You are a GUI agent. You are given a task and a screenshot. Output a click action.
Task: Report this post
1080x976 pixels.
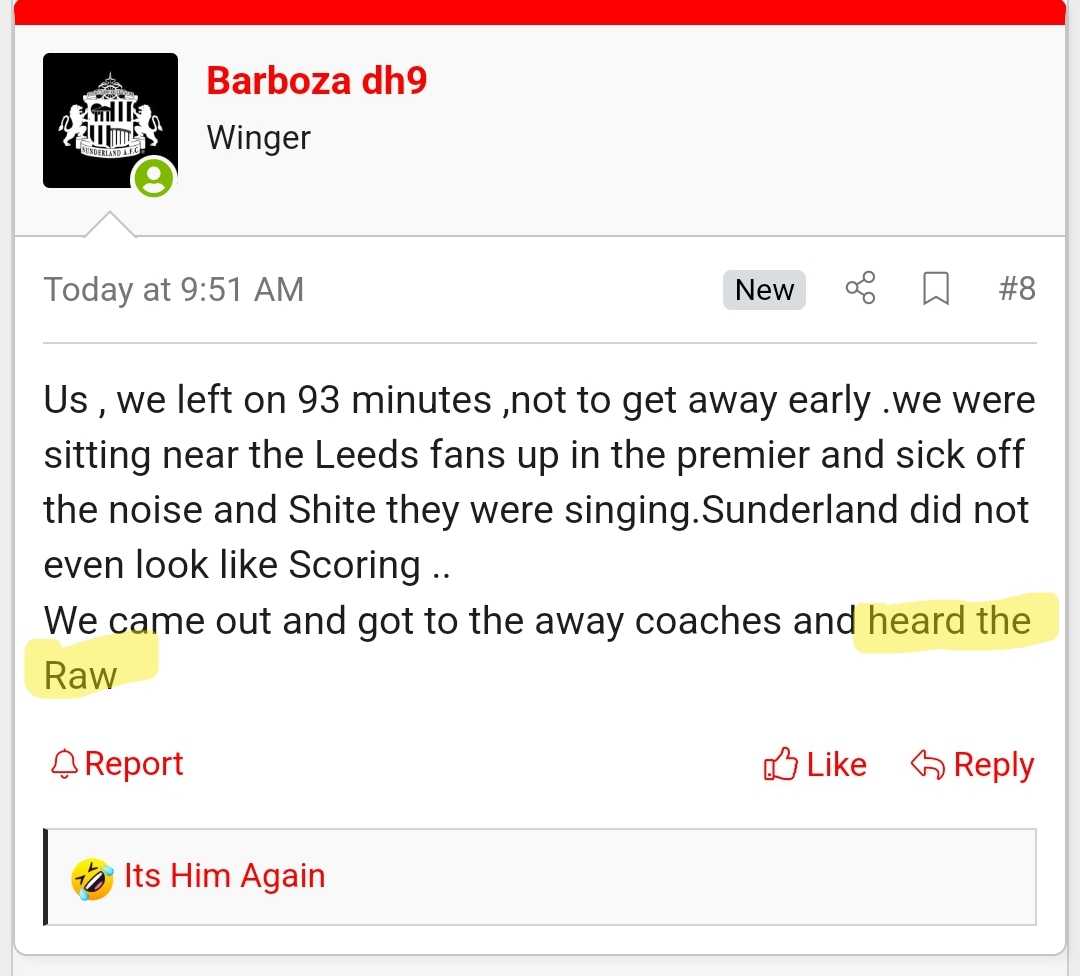[x=117, y=764]
